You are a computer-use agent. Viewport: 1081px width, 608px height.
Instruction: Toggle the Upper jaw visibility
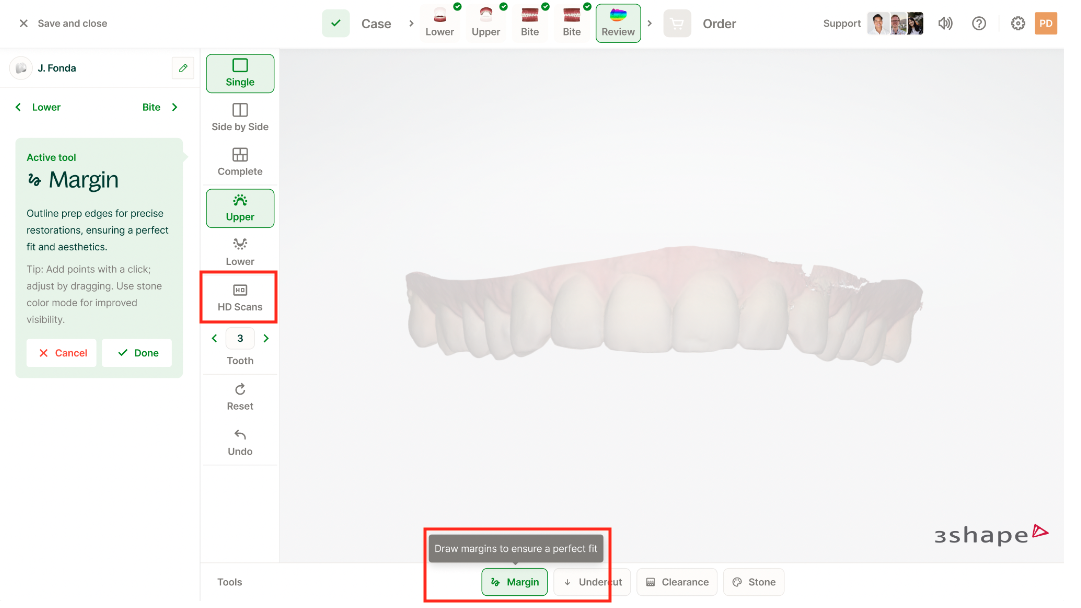240,208
